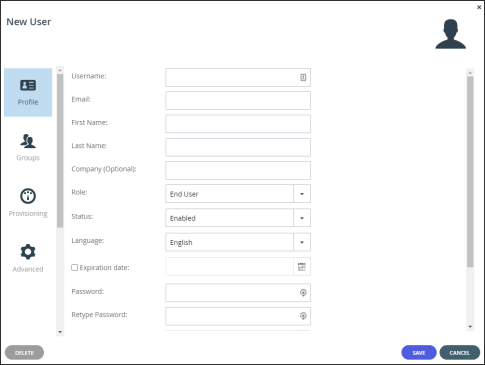Click the English value in Language combo
This screenshot has width=485, height=365.
click(x=181, y=243)
